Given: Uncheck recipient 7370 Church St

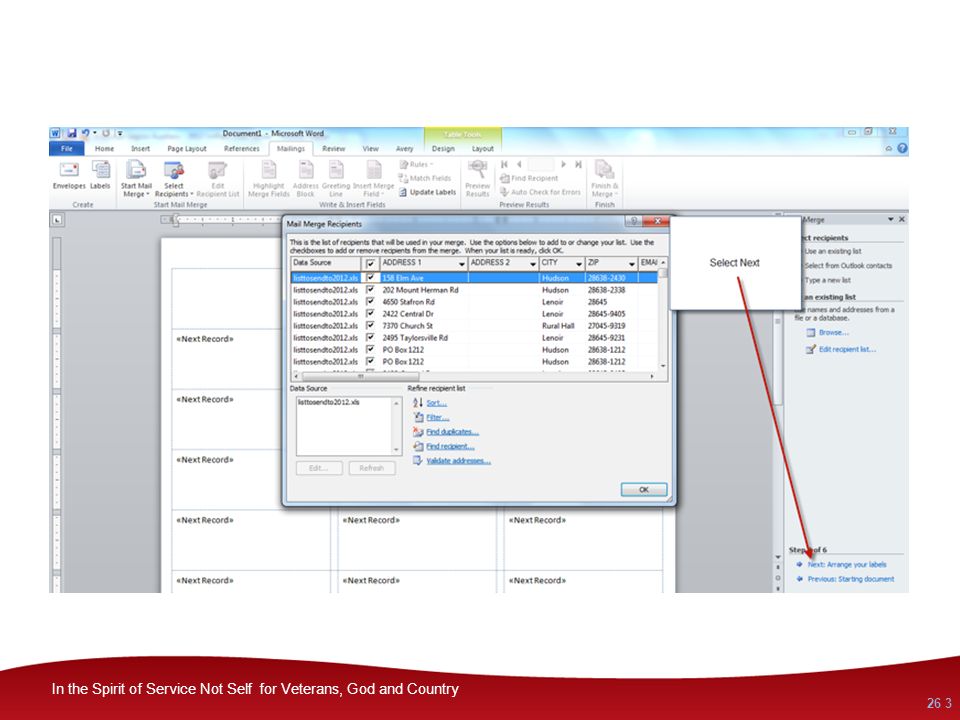Looking at the screenshot, I should click(x=370, y=325).
